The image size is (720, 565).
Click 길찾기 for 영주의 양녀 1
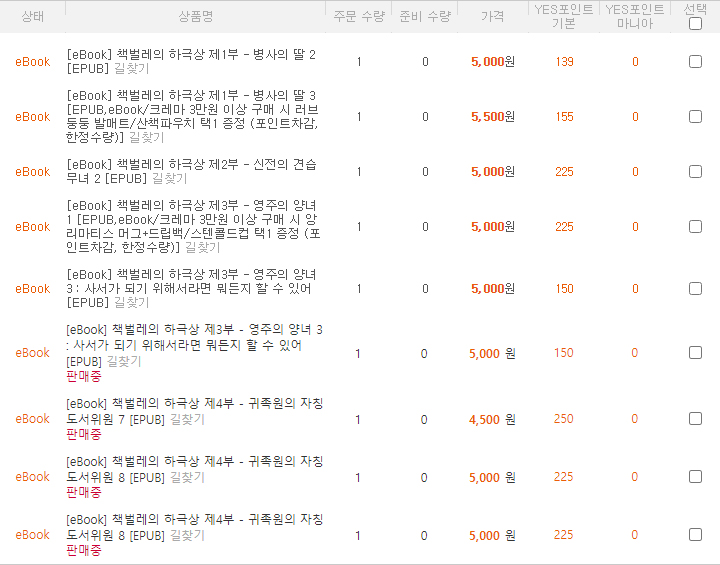(x=202, y=248)
